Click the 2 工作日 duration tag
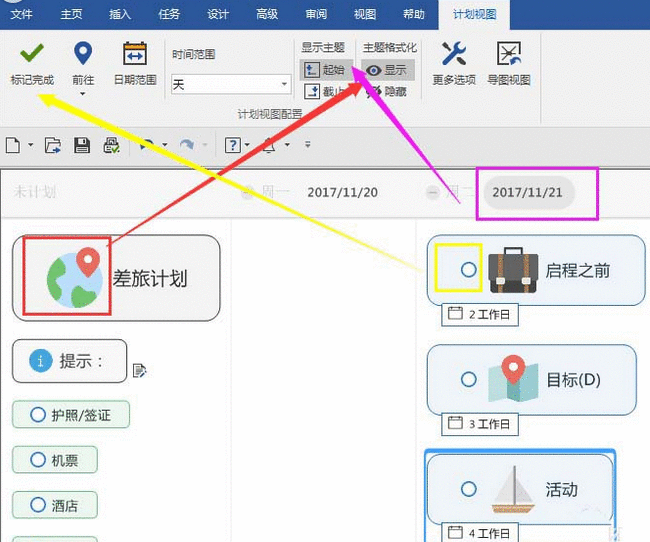The image size is (650, 542). click(480, 314)
